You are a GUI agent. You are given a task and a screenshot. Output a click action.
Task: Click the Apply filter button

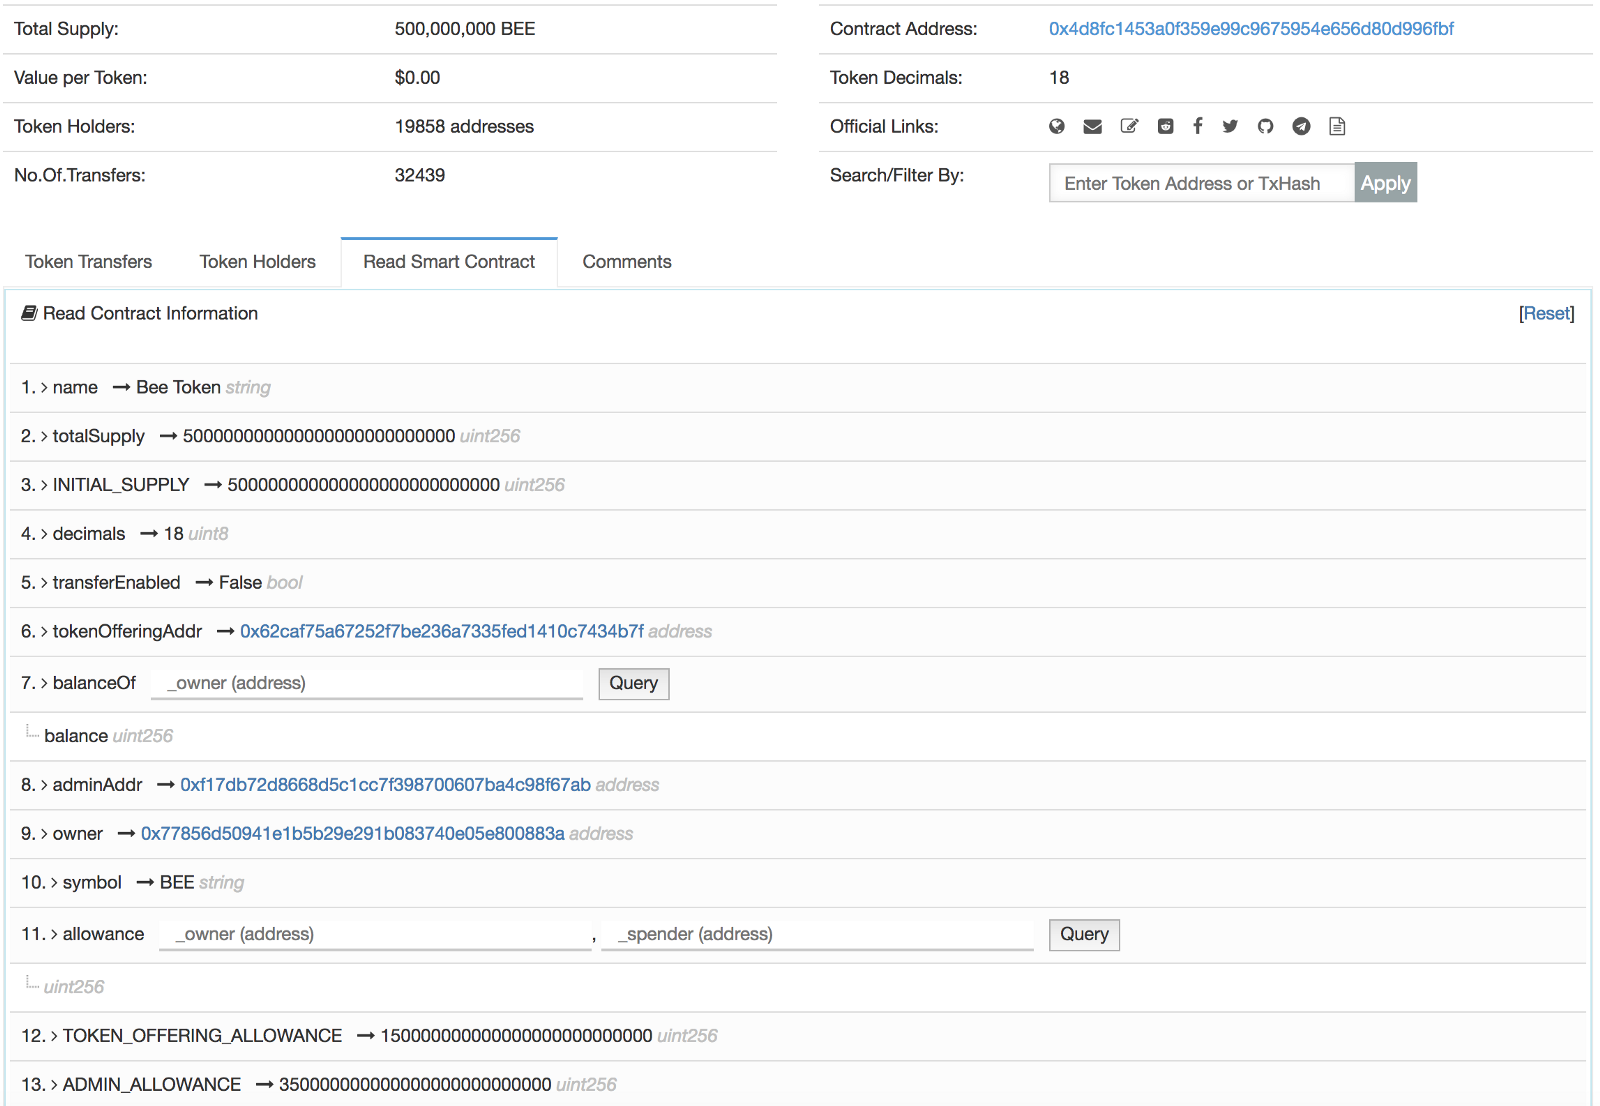tap(1386, 183)
